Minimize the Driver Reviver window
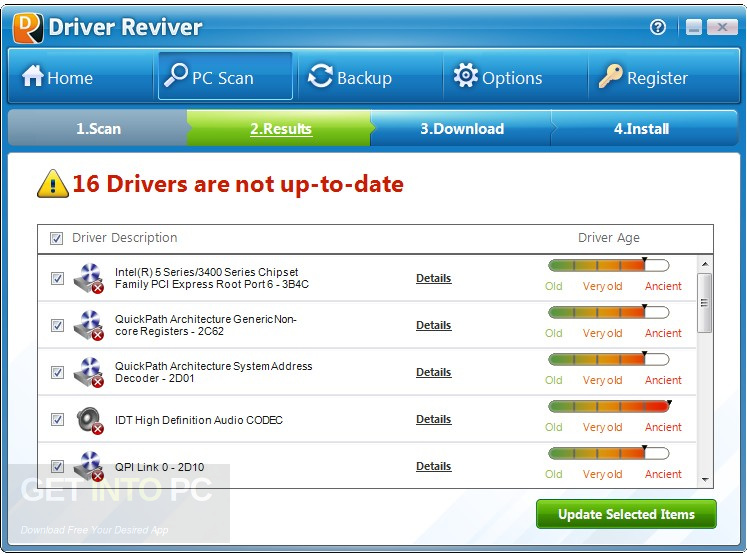Image resolution: width=747 pixels, height=554 pixels. [694, 27]
